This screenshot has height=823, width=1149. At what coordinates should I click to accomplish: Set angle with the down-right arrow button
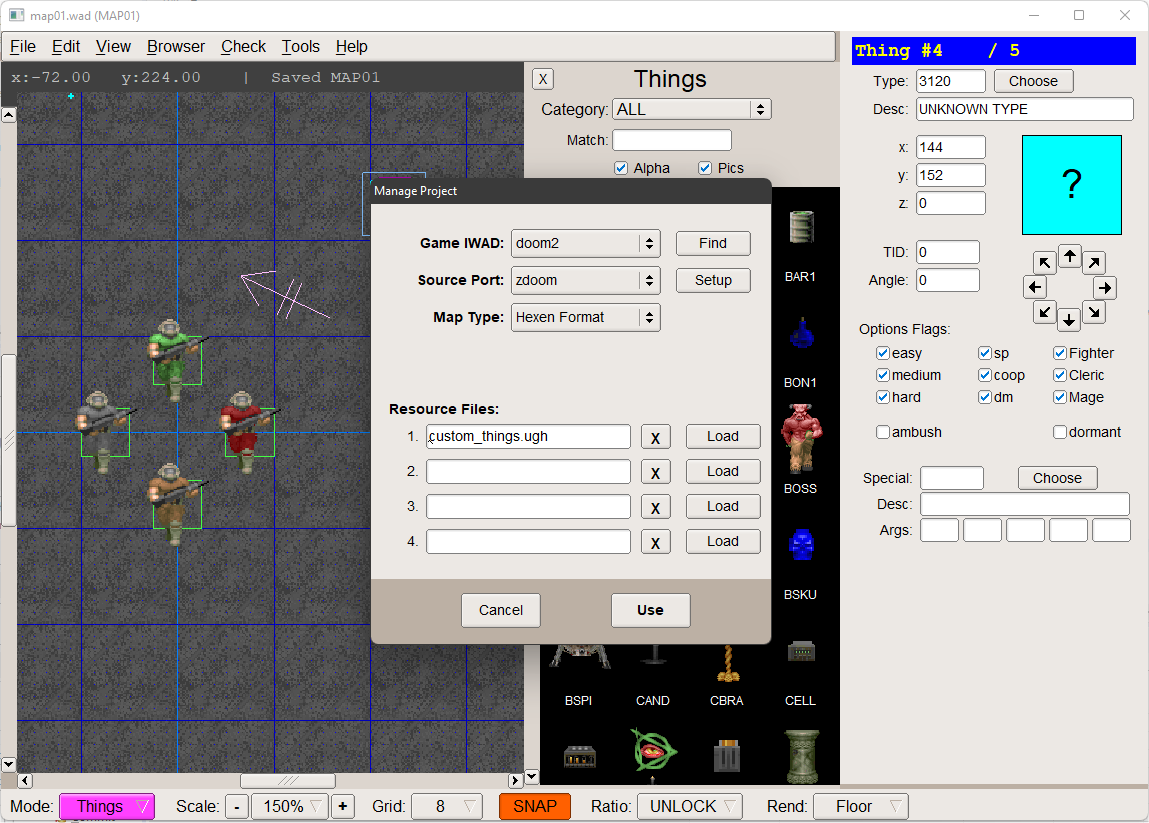point(1094,312)
